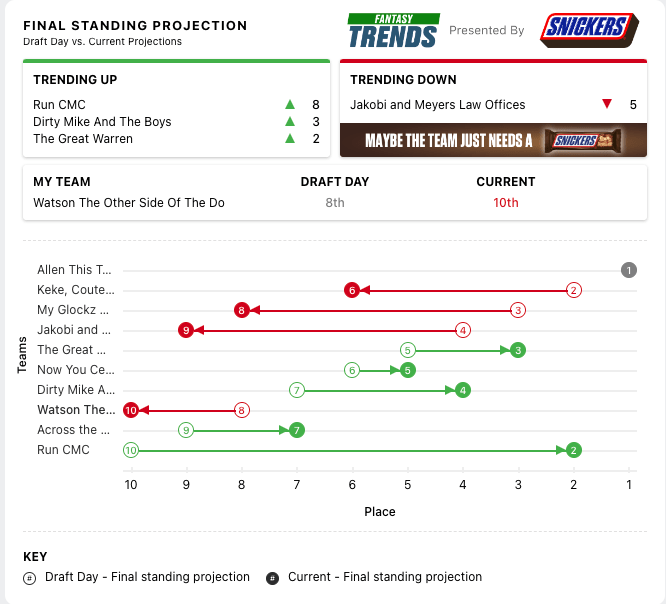
Task: Click Jakobi and... current rank 9 marker
Action: tap(186, 330)
